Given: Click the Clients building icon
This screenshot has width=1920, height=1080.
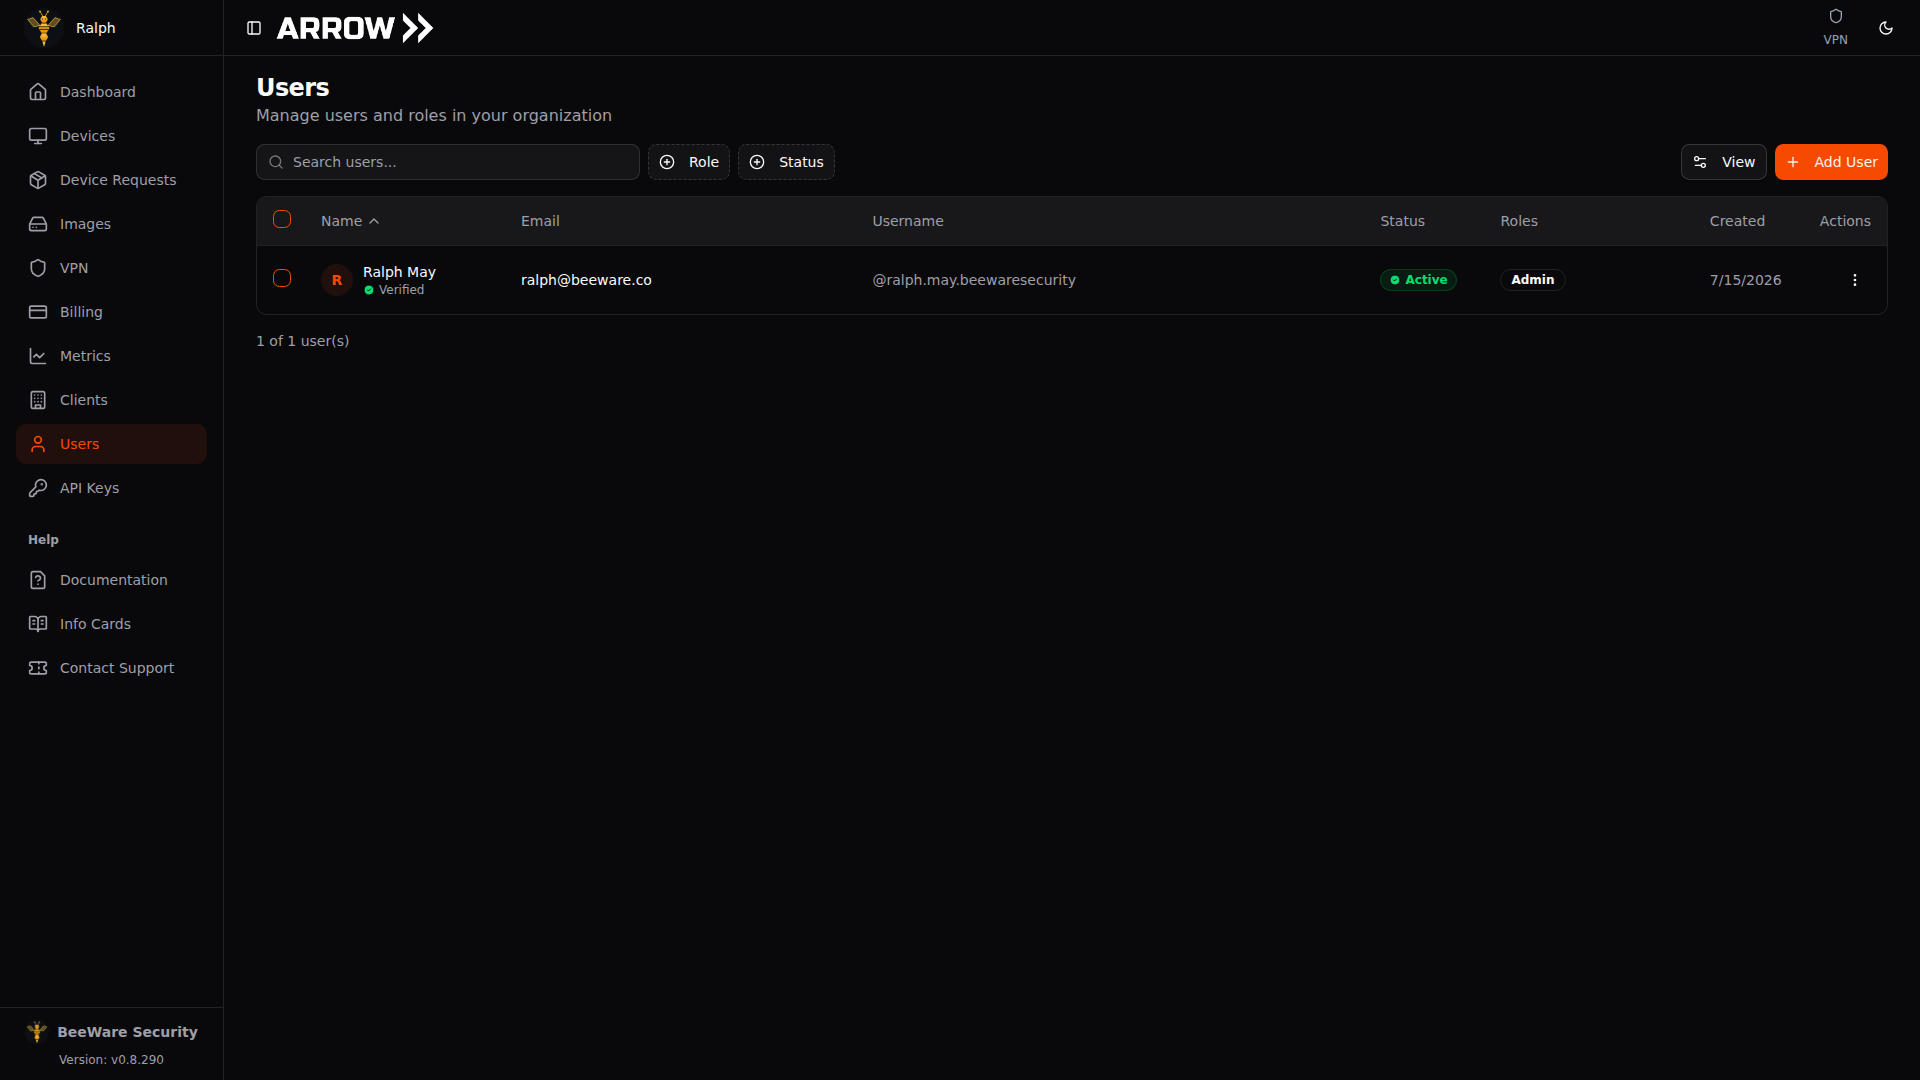Looking at the screenshot, I should point(38,400).
